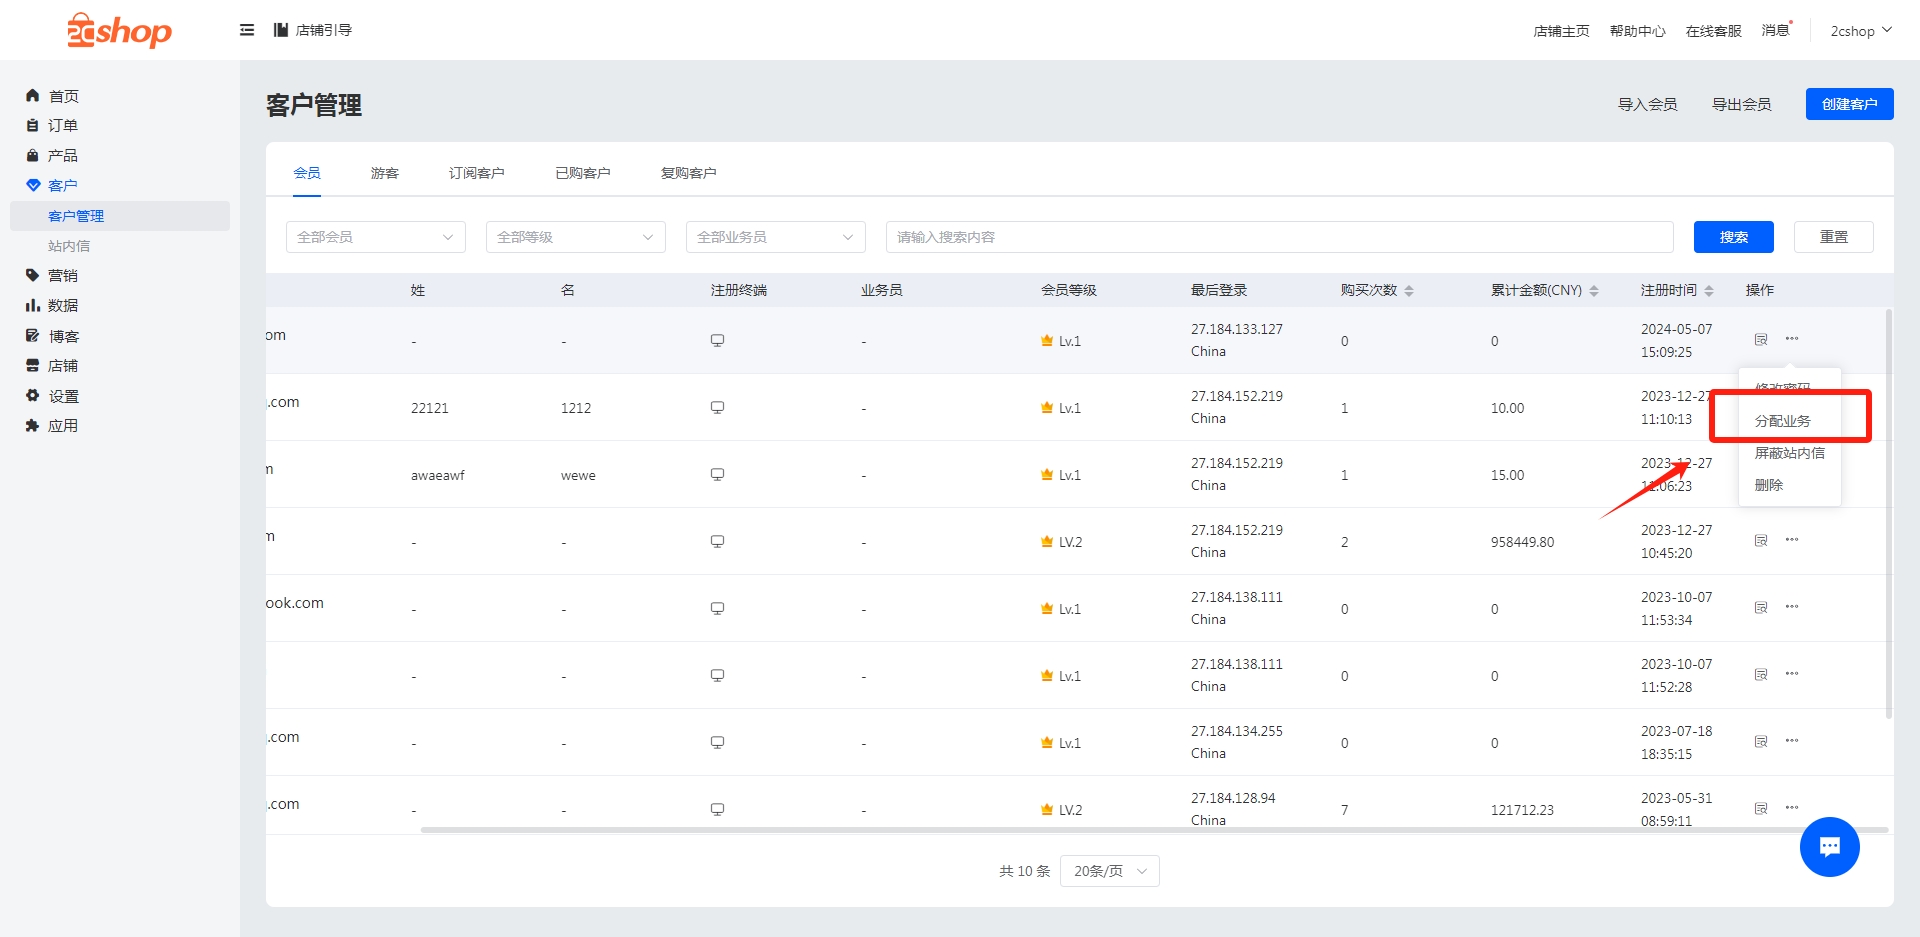The width and height of the screenshot is (1920, 937).
Task: Open 帮助中心 in top bar
Action: (x=1638, y=31)
